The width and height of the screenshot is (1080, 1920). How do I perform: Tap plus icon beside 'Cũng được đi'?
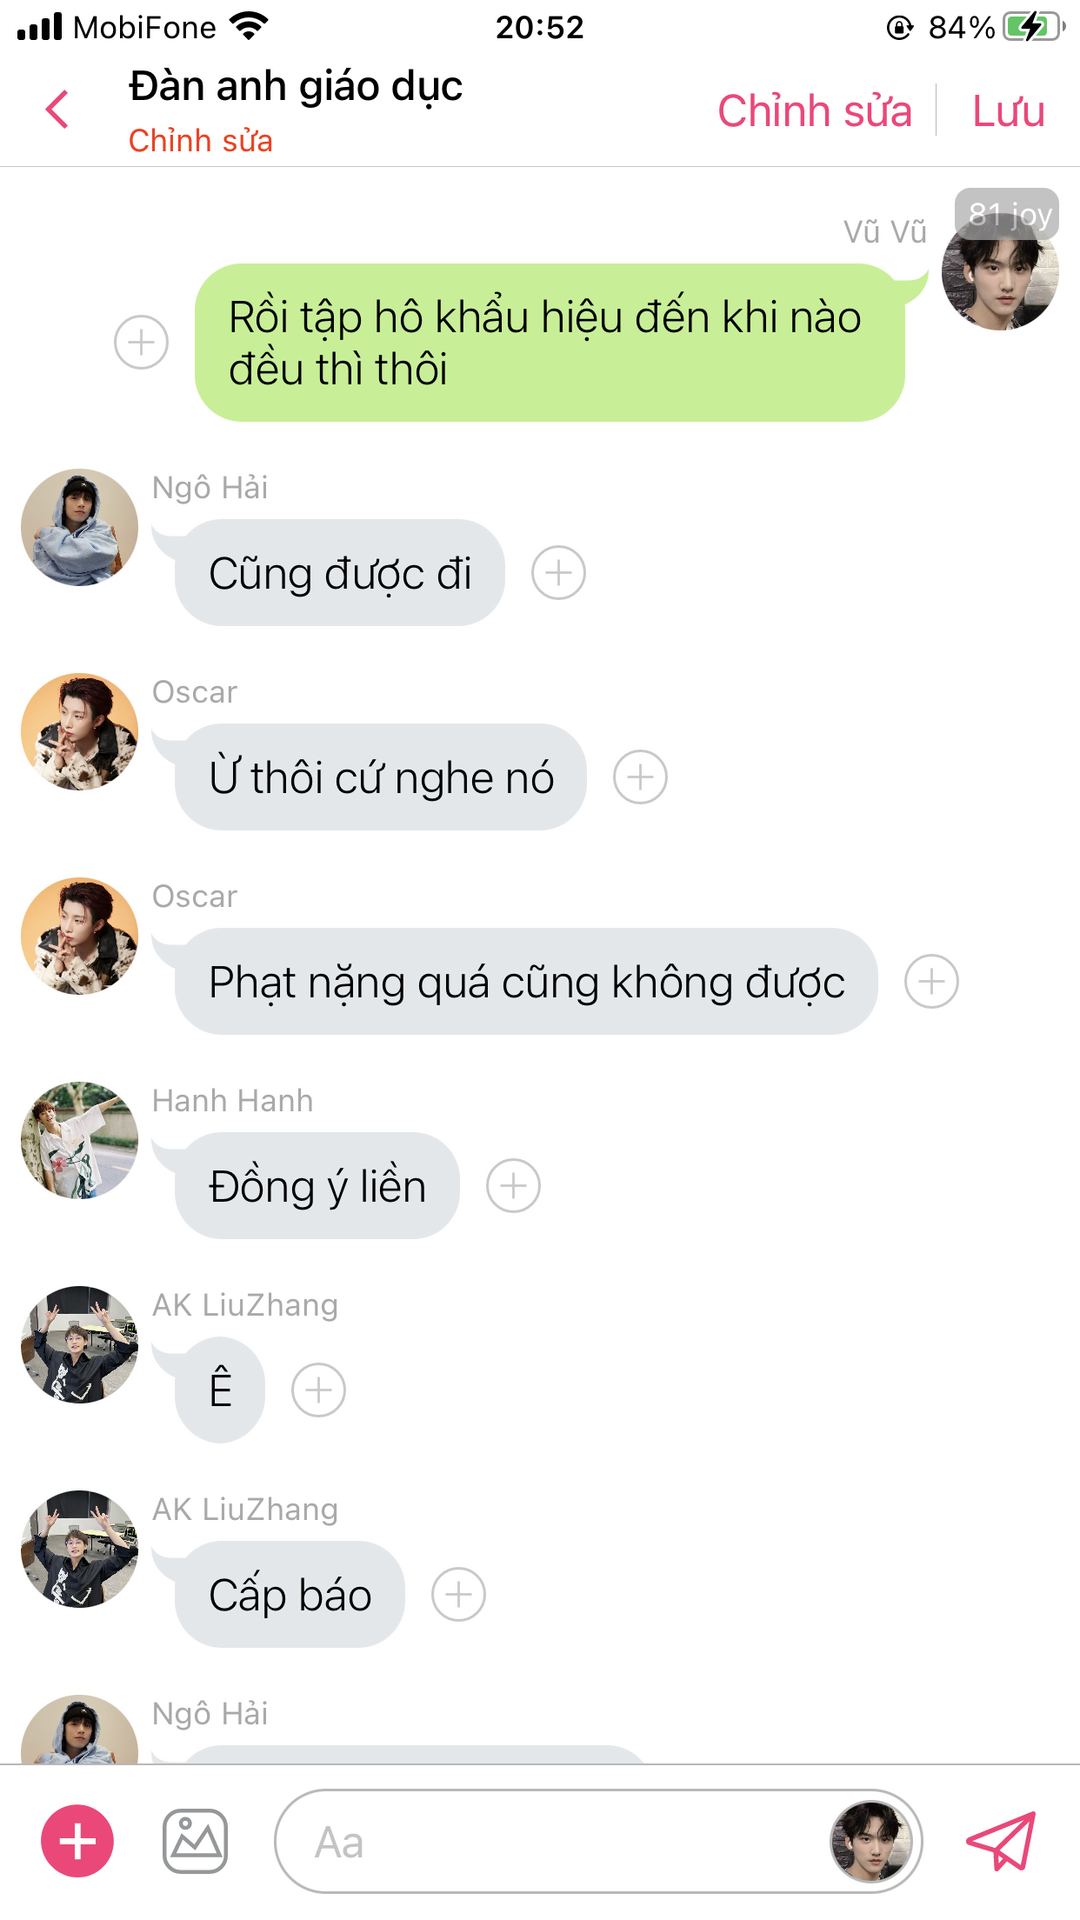tap(558, 573)
